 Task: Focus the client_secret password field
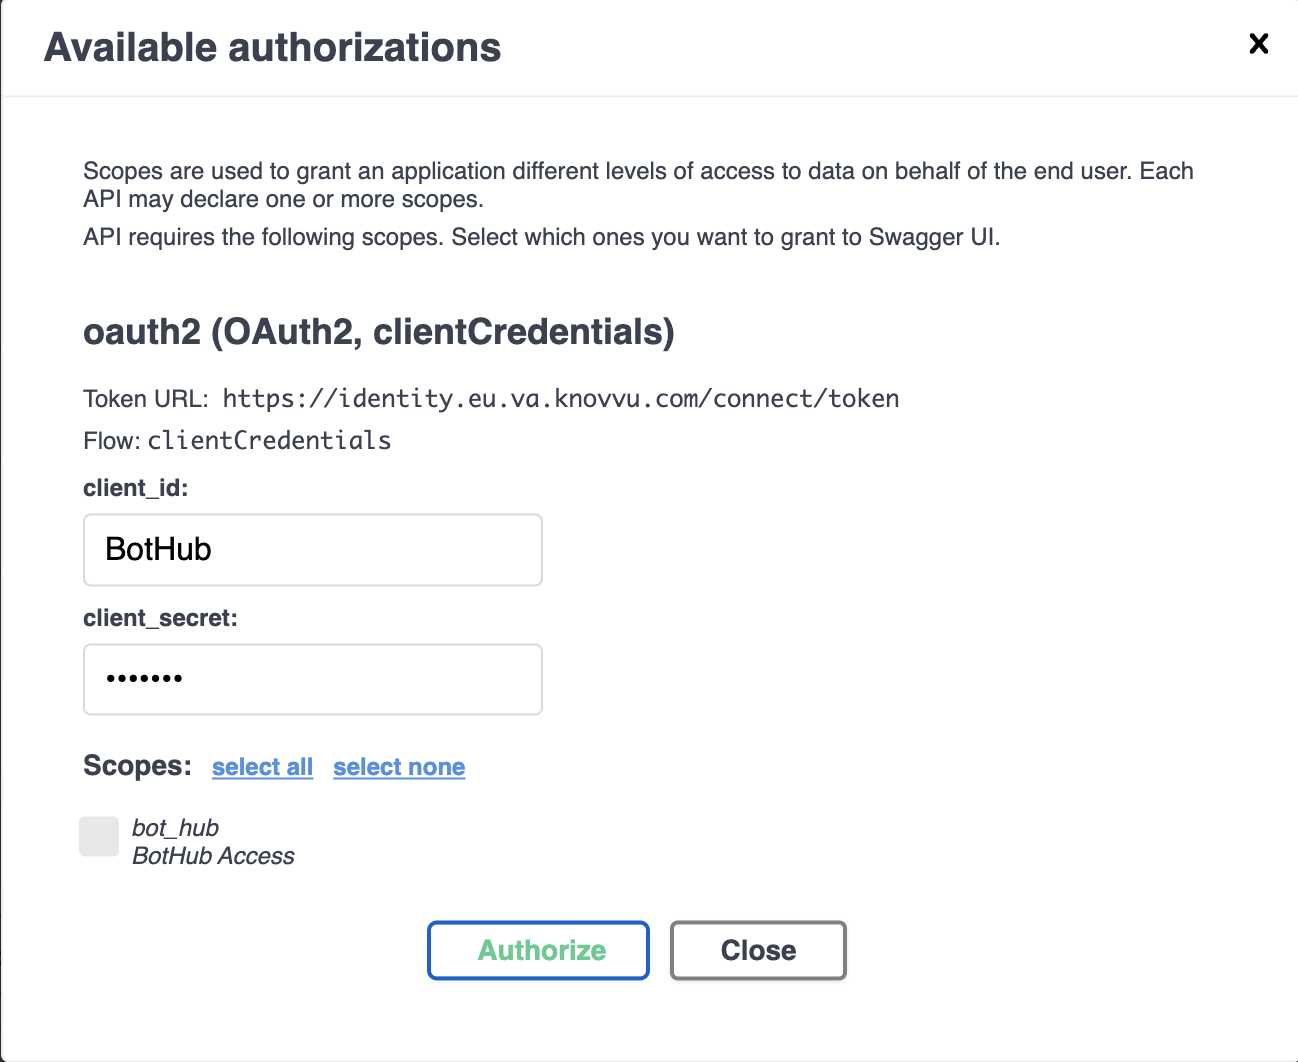point(312,680)
